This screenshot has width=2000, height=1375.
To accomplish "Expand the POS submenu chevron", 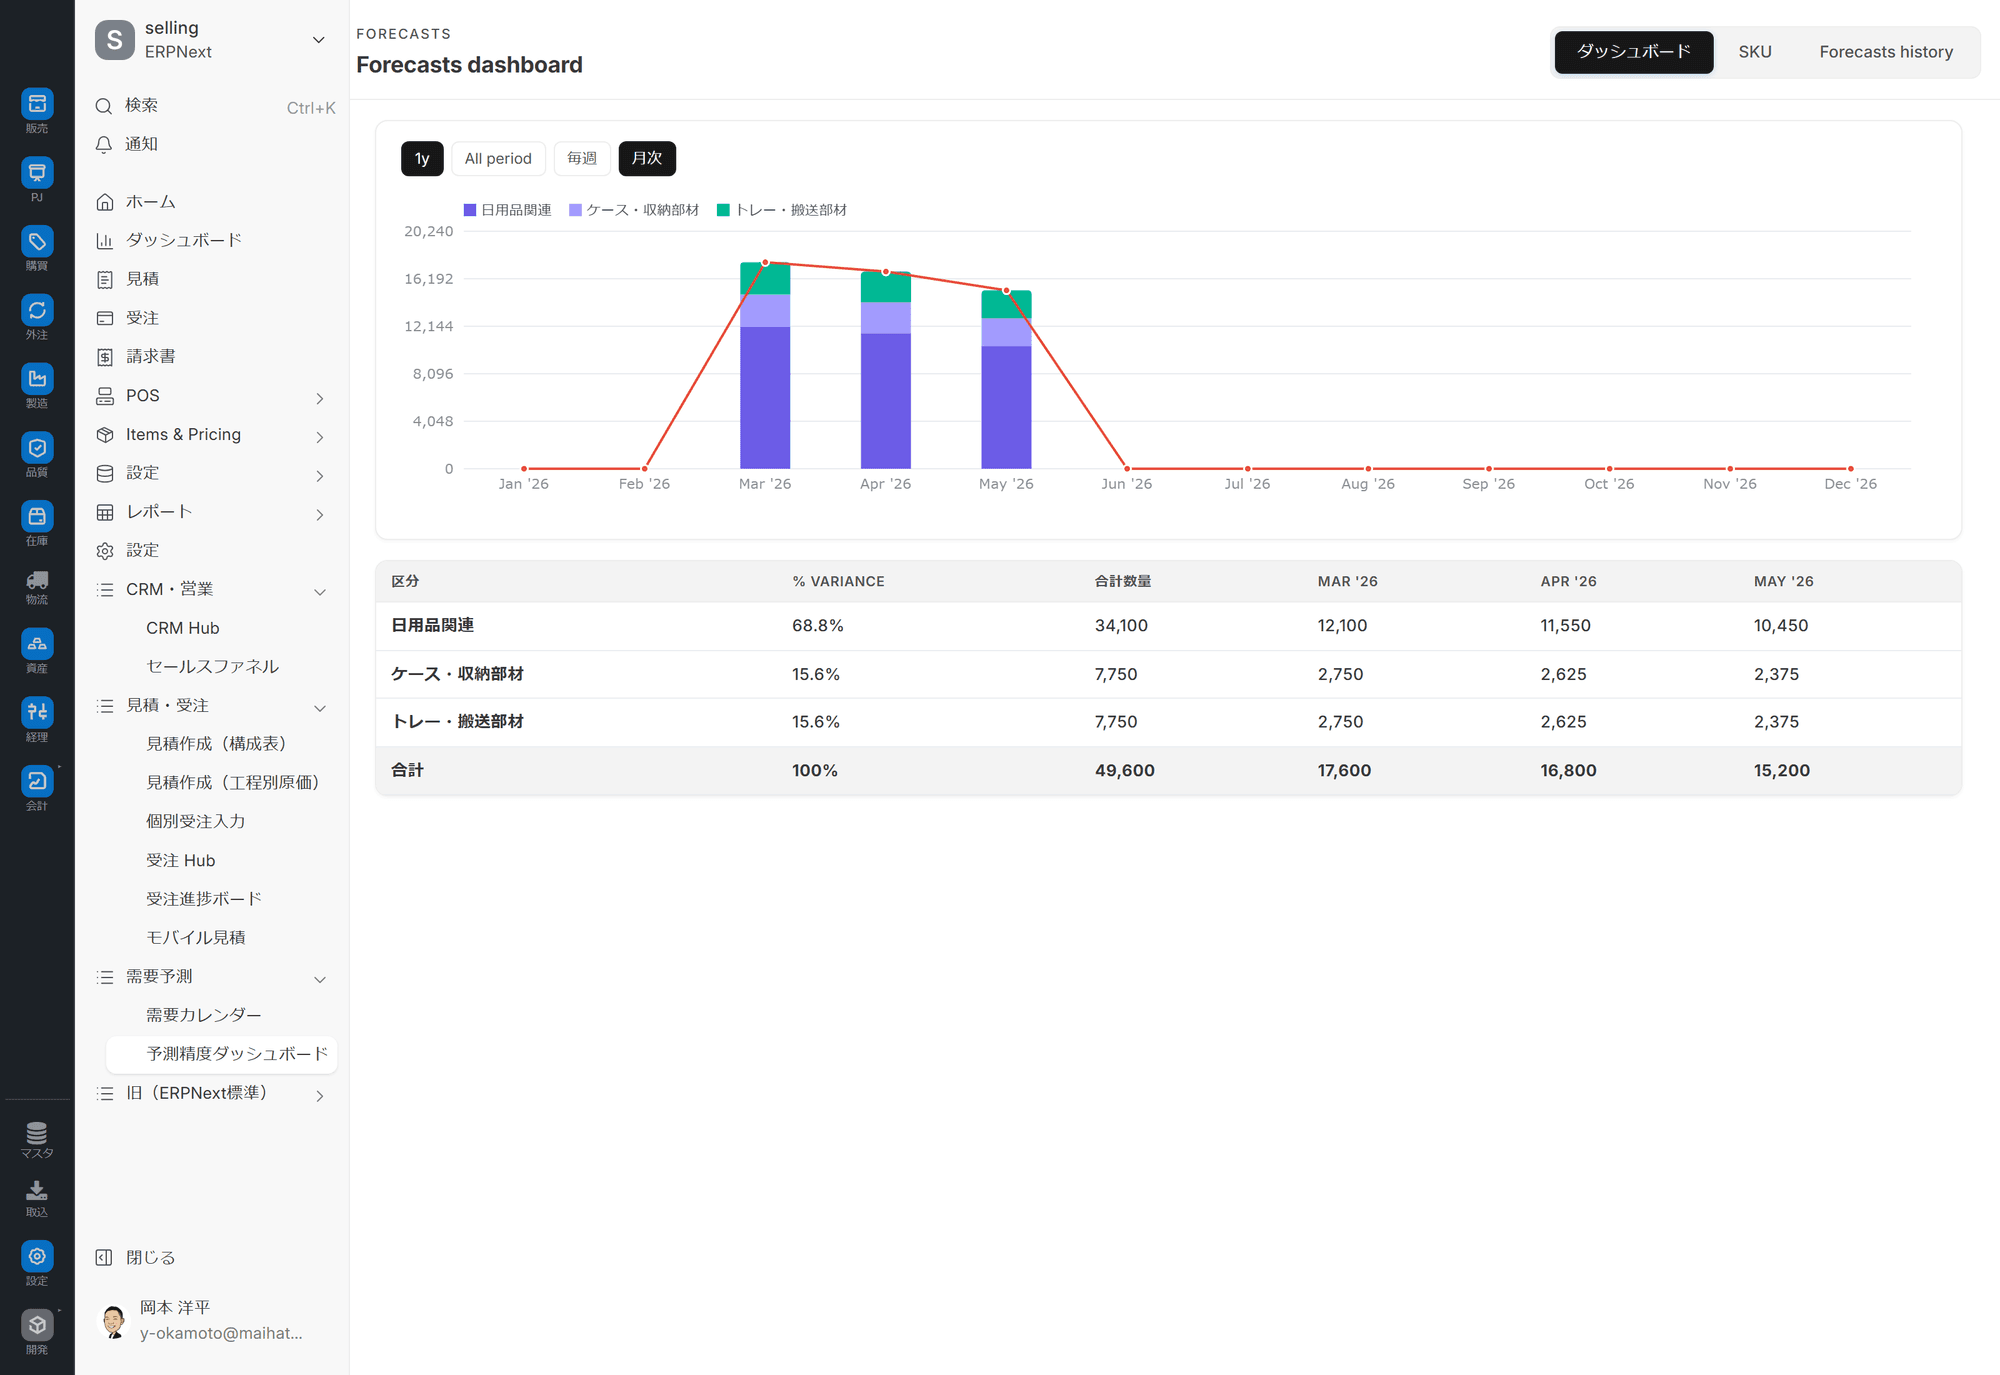I will click(320, 398).
